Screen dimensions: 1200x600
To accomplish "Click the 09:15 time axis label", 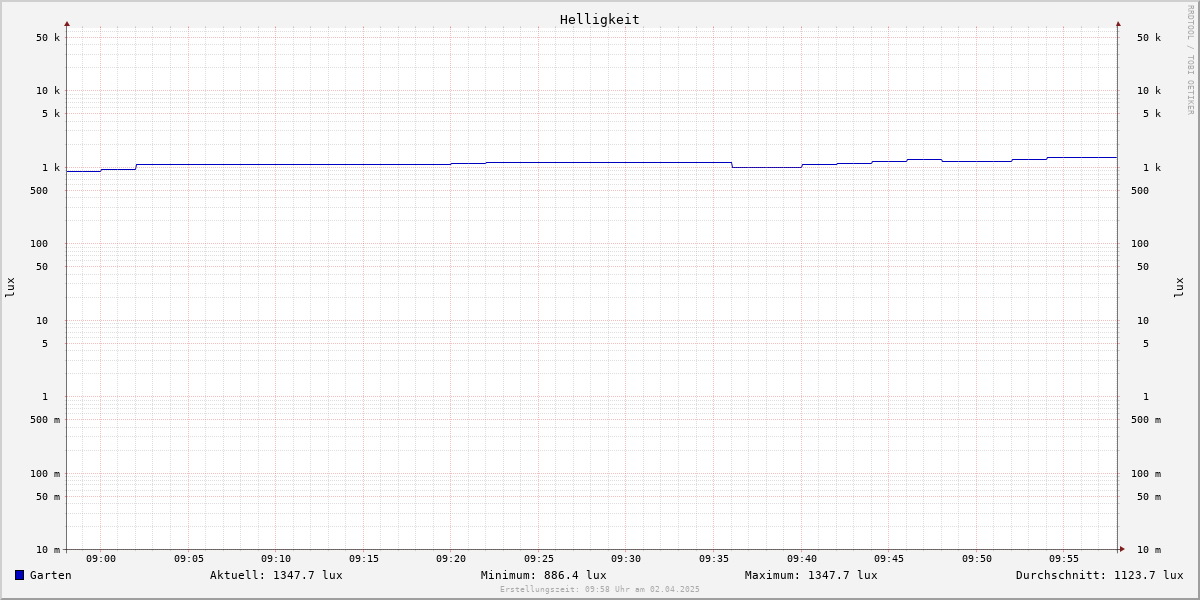I will tap(364, 559).
